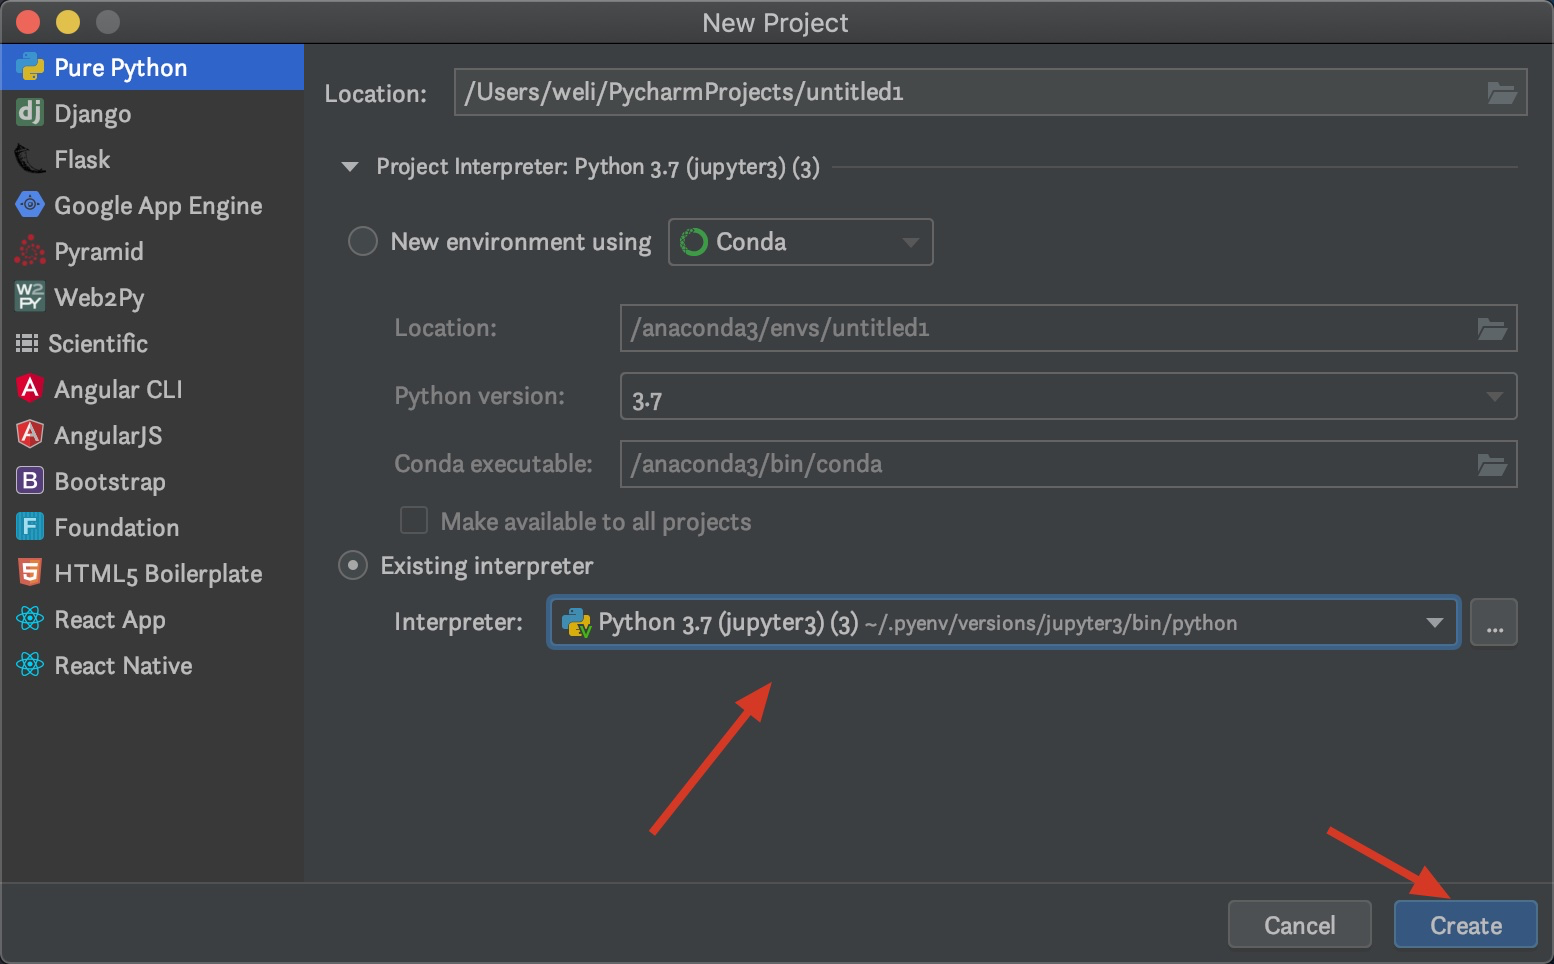1554x964 pixels.
Task: Click the Pyramid text label
Action: point(99,252)
